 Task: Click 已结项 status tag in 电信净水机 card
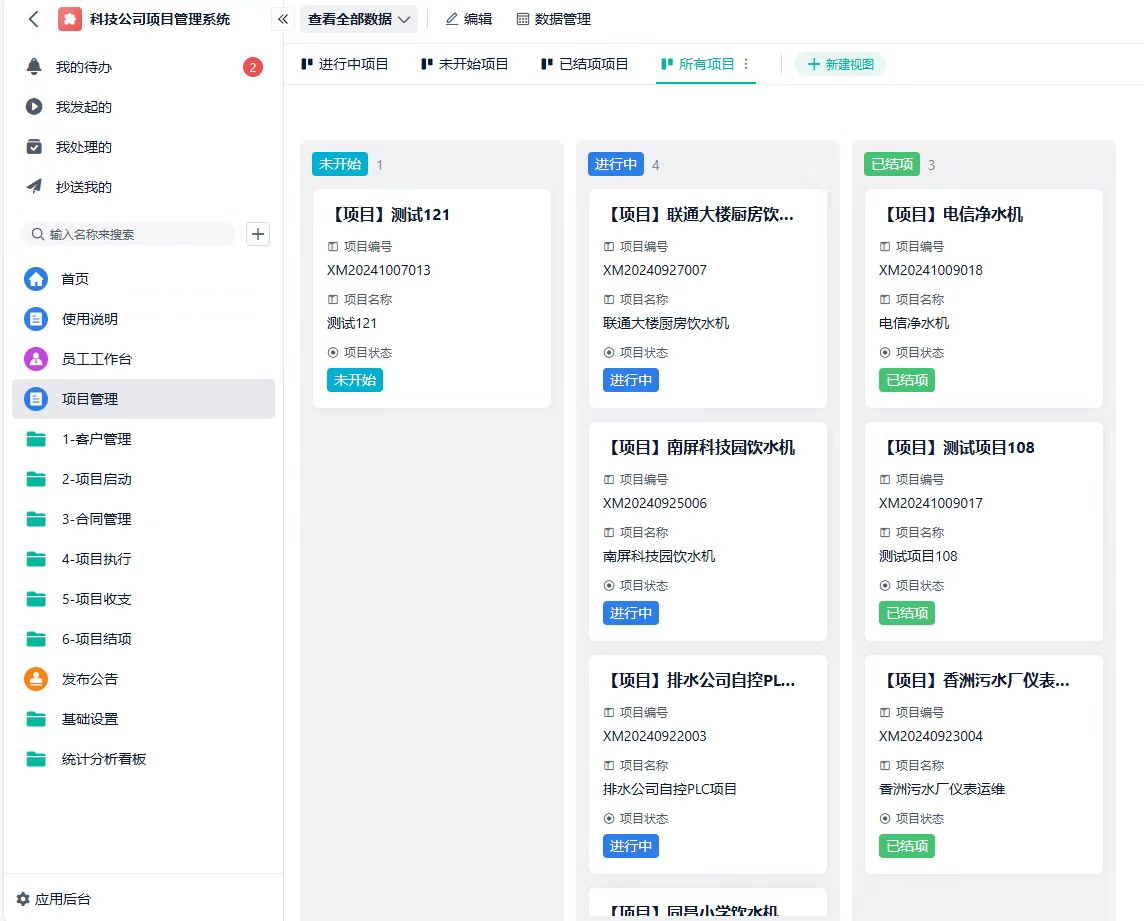point(907,380)
